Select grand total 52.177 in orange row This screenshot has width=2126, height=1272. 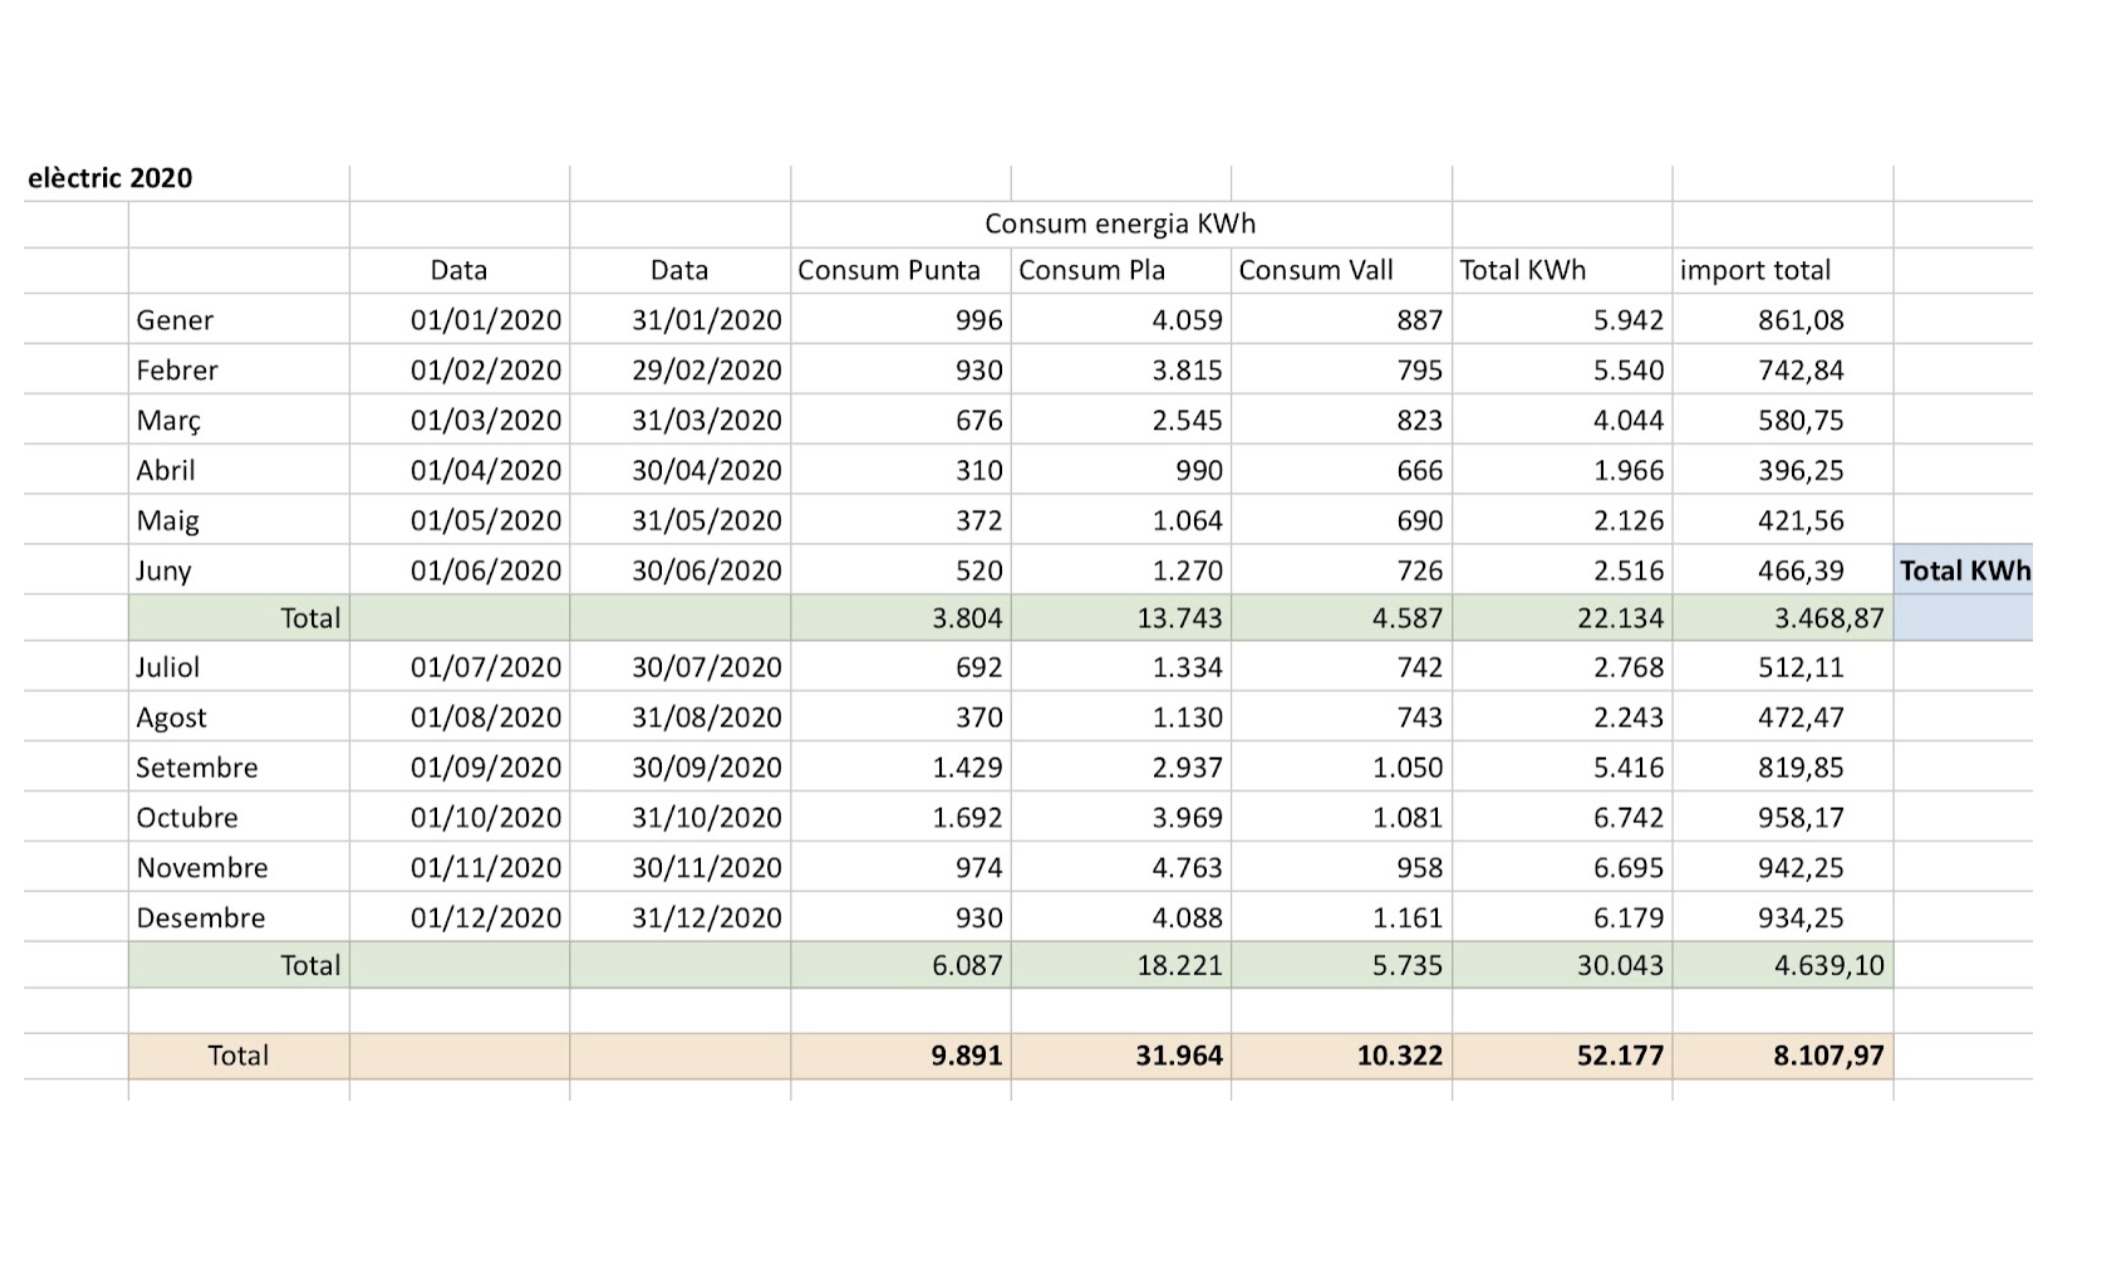(x=1619, y=1056)
